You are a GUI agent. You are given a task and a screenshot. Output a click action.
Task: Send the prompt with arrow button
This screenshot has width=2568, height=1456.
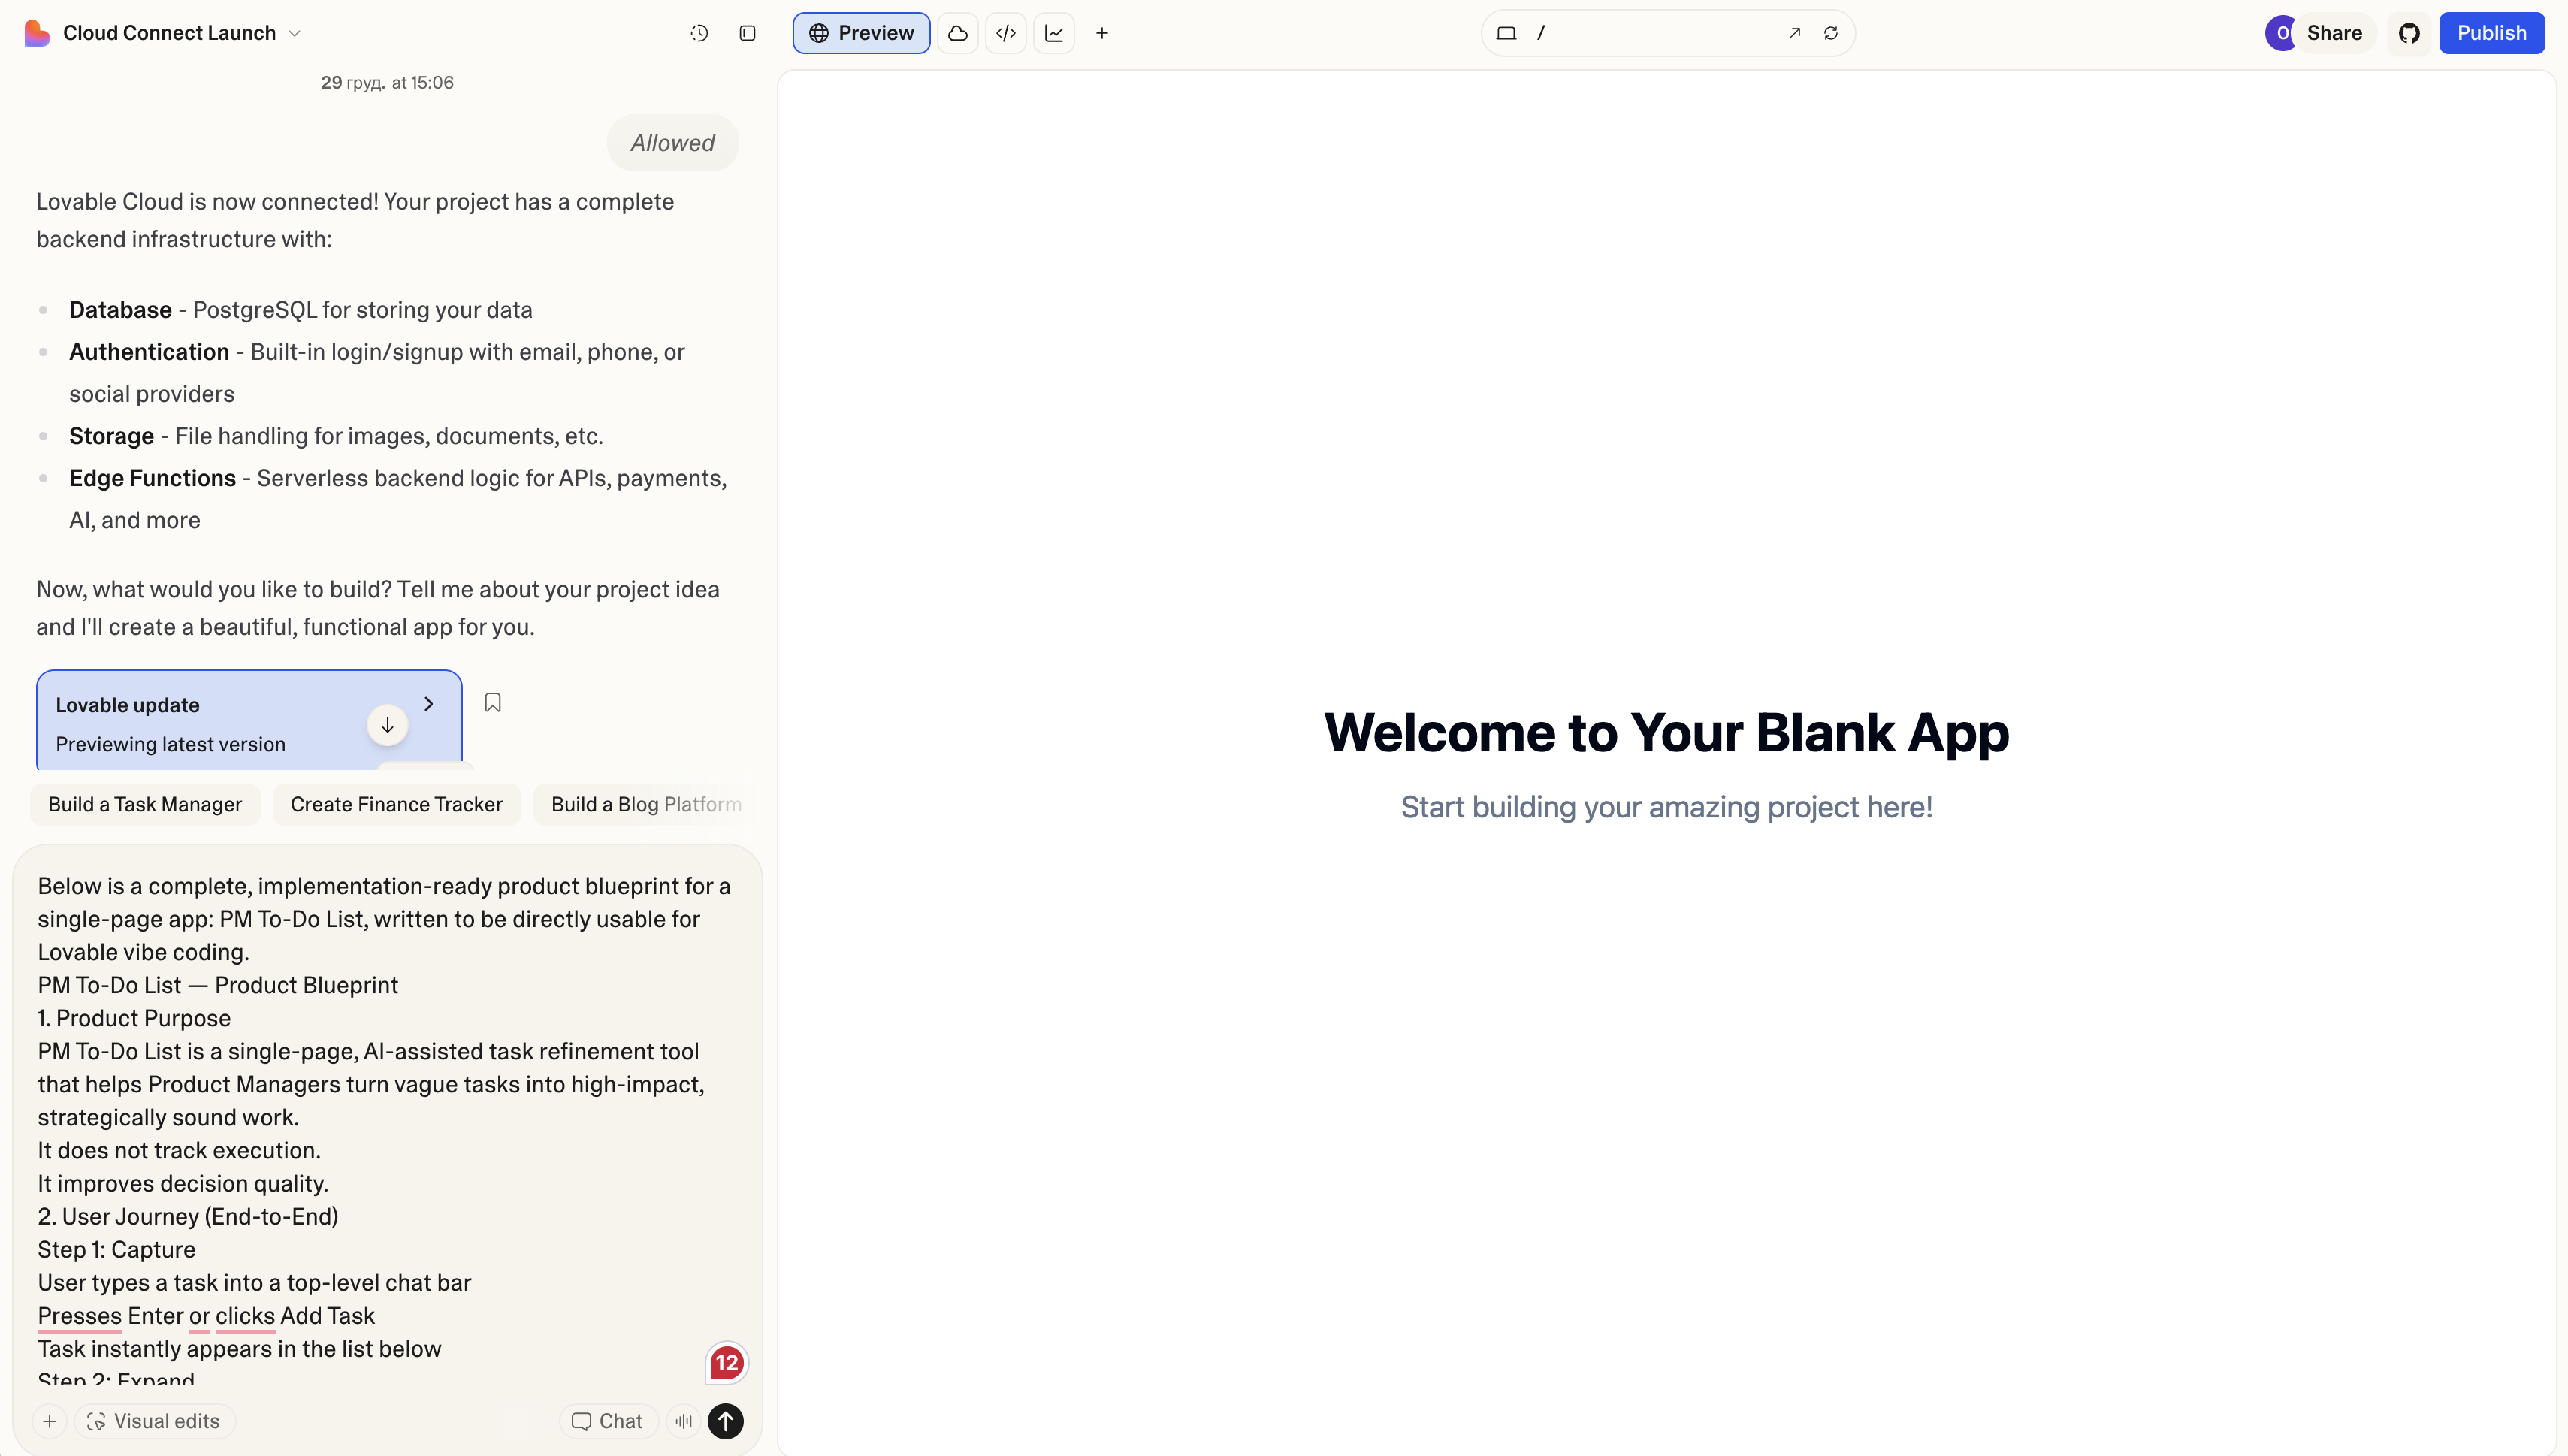[726, 1421]
